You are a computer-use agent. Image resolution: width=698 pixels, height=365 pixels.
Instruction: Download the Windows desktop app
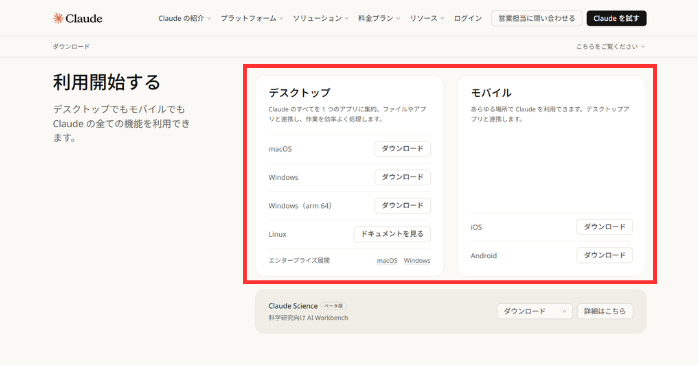pyautogui.click(x=402, y=177)
